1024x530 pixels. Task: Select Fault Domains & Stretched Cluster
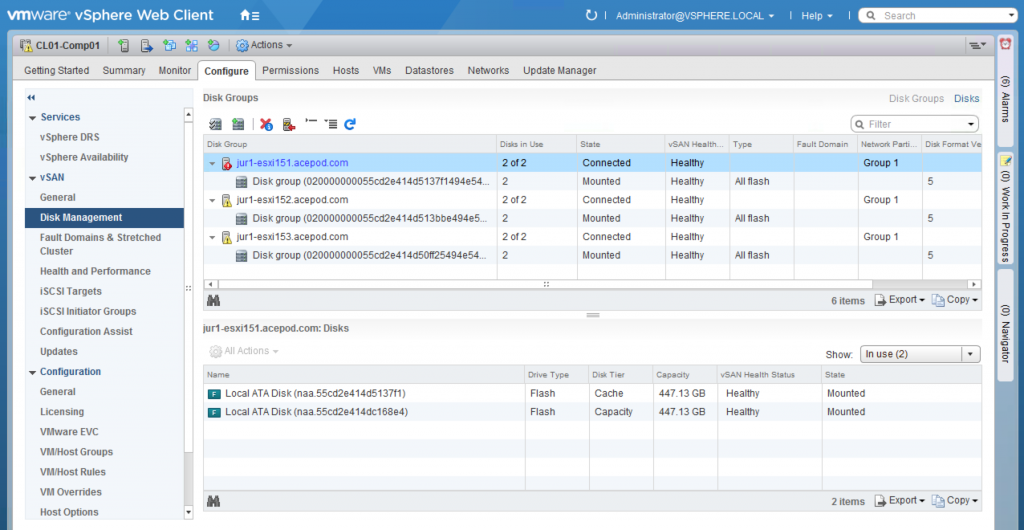(100, 244)
